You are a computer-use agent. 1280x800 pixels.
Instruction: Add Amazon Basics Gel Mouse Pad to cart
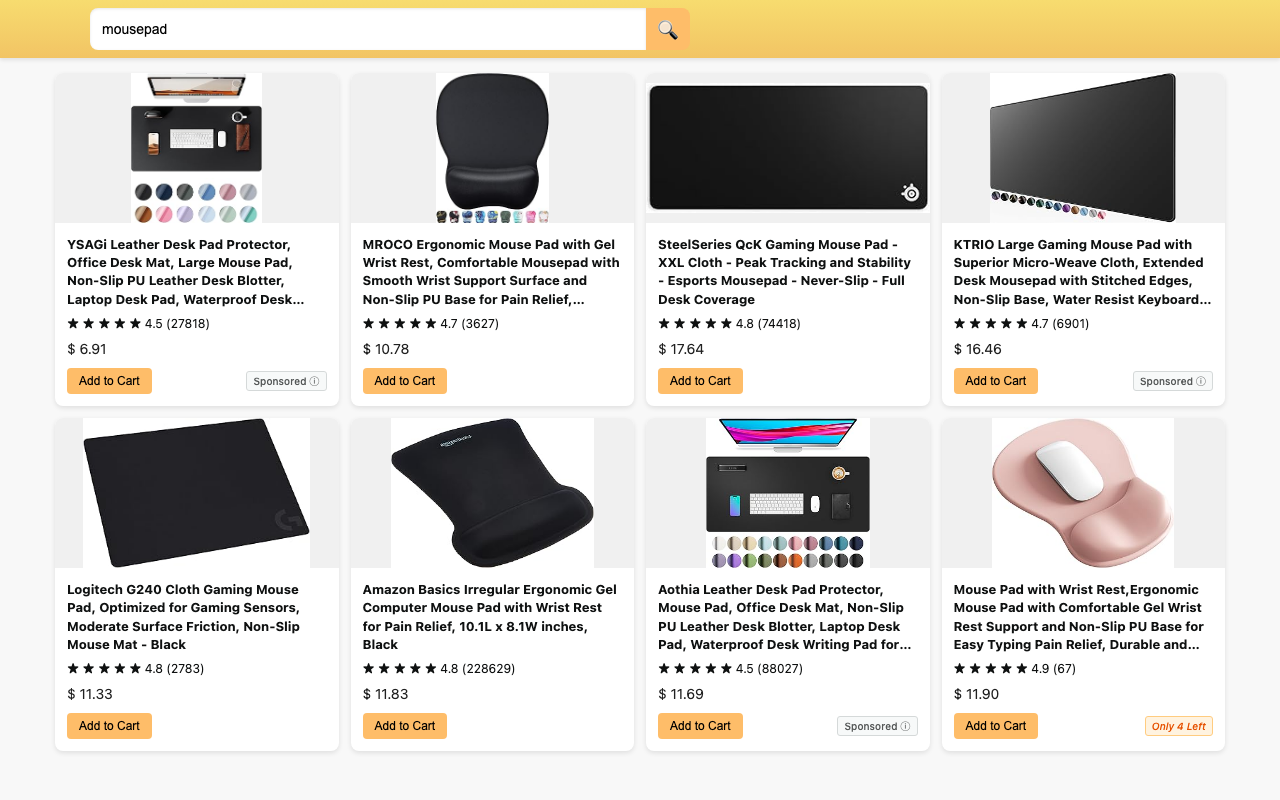tap(405, 726)
